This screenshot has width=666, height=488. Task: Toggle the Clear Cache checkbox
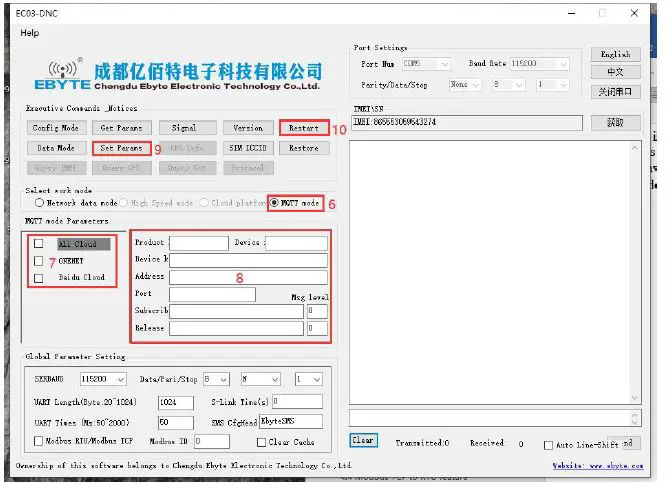click(262, 442)
